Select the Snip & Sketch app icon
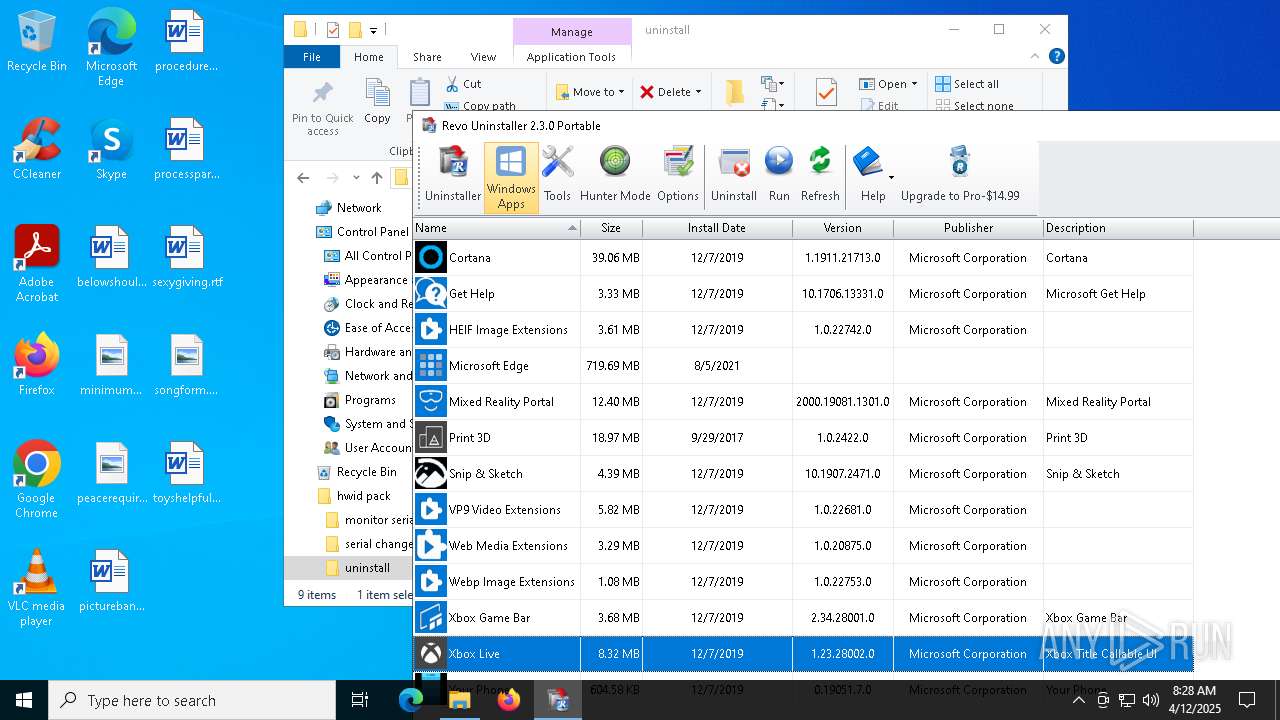This screenshot has height=720, width=1280. point(431,474)
